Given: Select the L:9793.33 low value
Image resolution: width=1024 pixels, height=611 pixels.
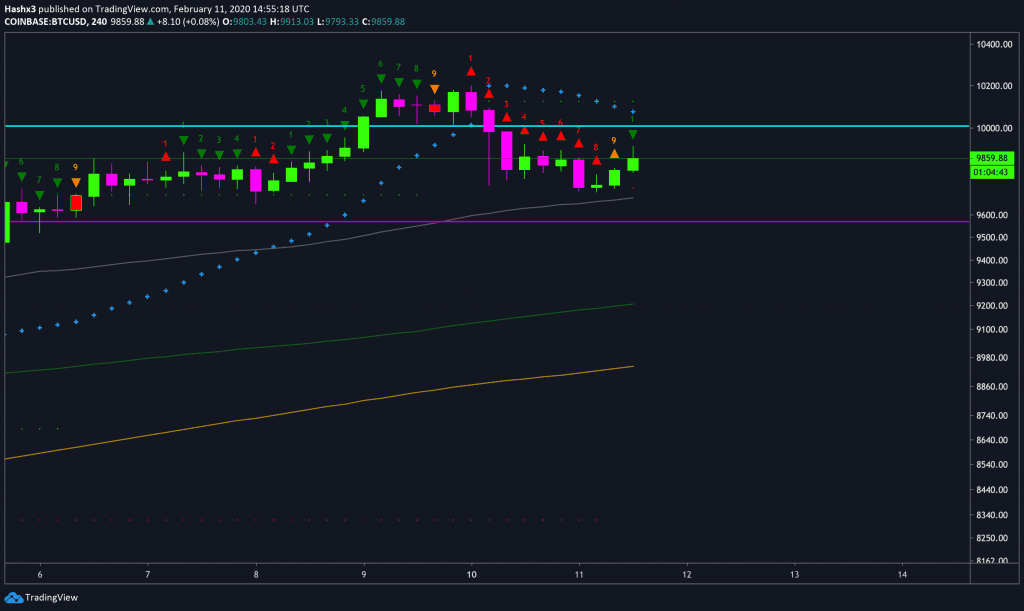Looking at the screenshot, I should point(338,22).
